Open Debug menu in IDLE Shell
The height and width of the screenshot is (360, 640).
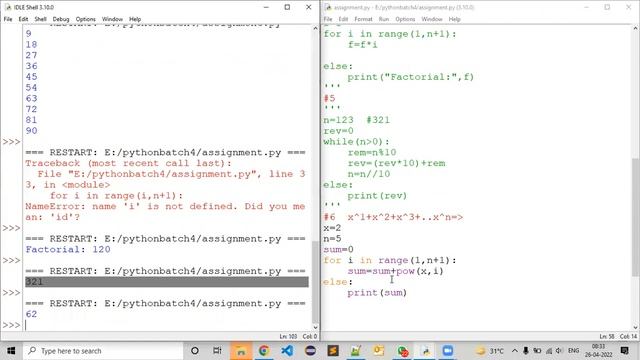[x=61, y=19]
